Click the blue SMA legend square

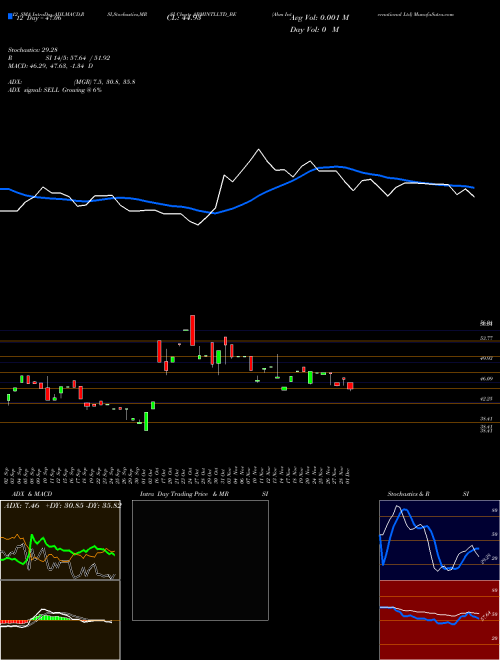pos(11,17)
